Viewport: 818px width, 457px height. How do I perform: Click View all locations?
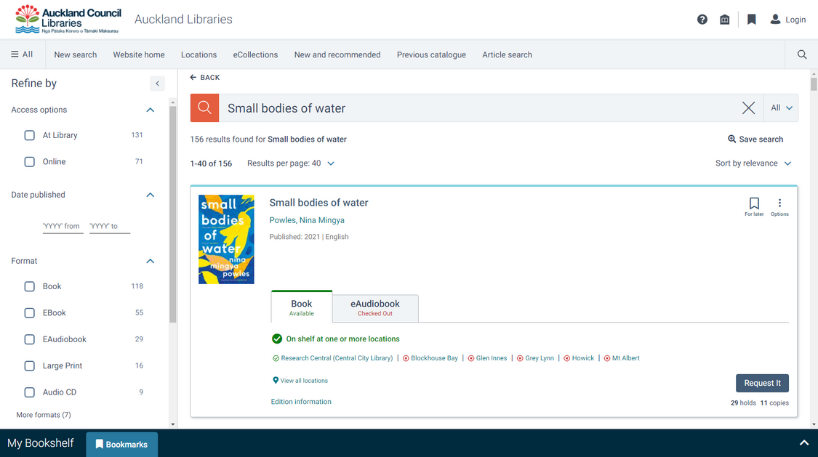coord(300,380)
